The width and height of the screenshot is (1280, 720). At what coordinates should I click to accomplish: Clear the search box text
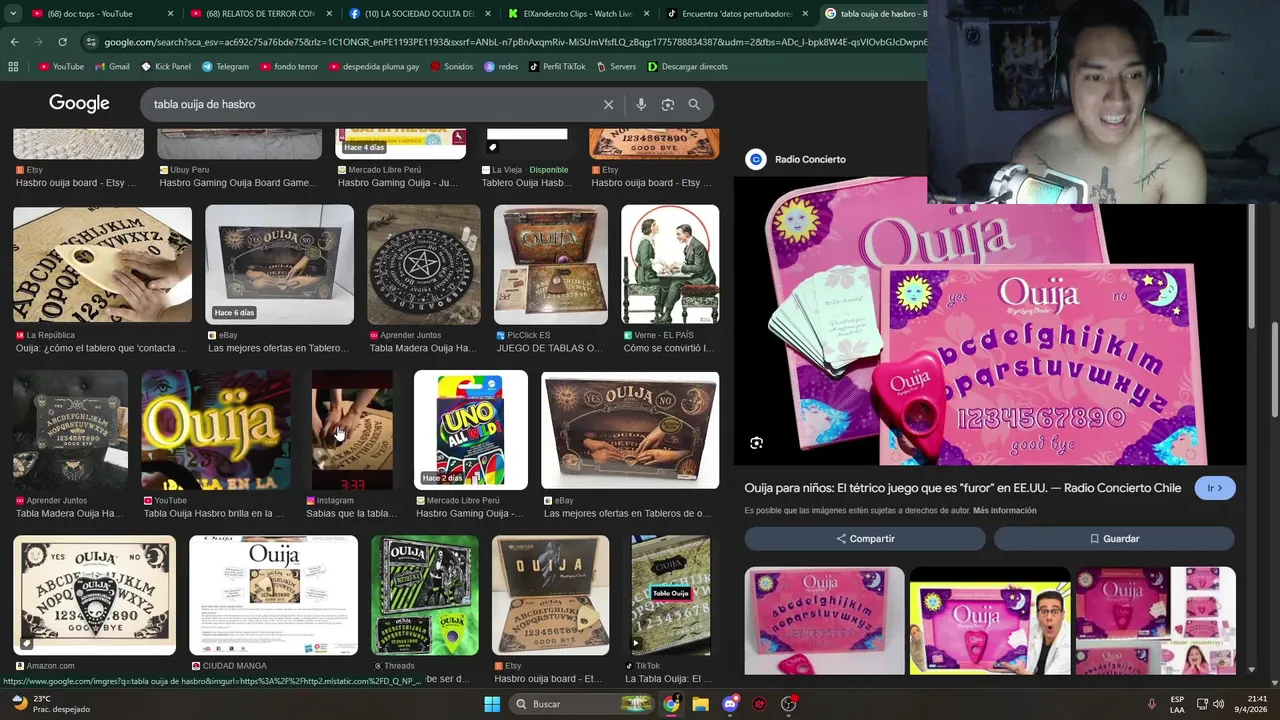click(x=608, y=104)
